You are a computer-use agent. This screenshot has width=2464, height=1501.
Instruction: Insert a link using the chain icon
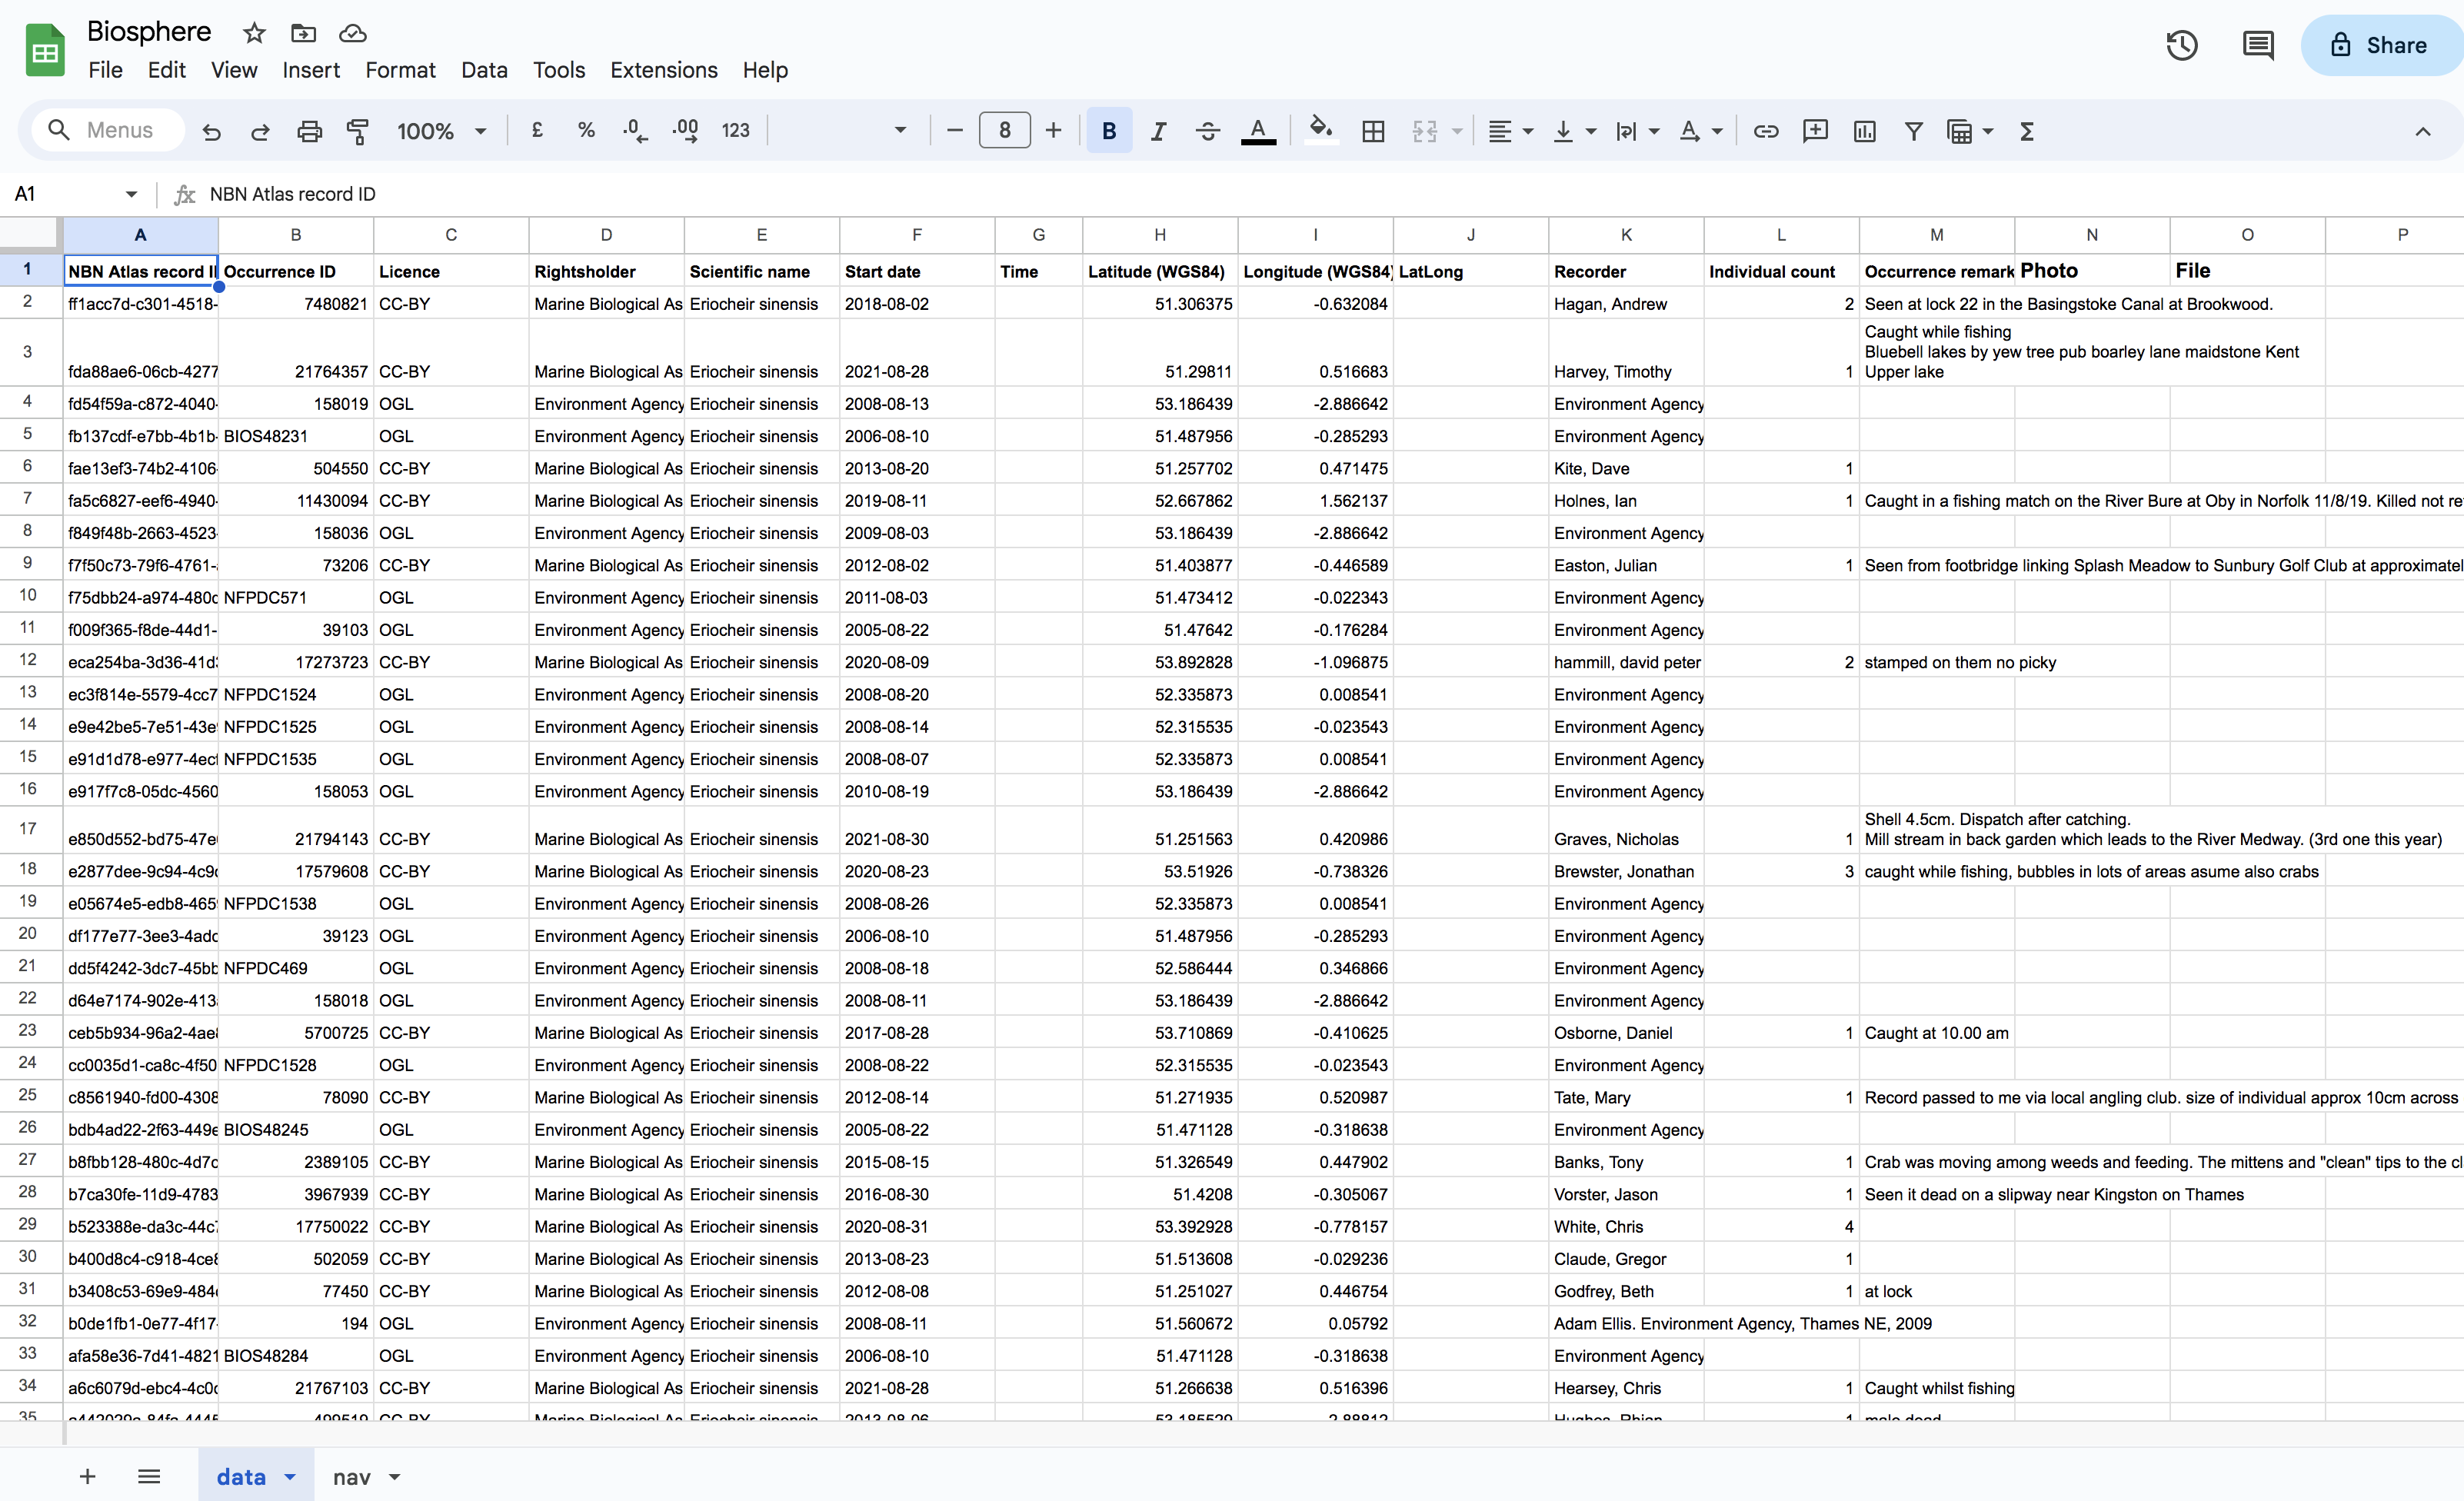pyautogui.click(x=1766, y=131)
